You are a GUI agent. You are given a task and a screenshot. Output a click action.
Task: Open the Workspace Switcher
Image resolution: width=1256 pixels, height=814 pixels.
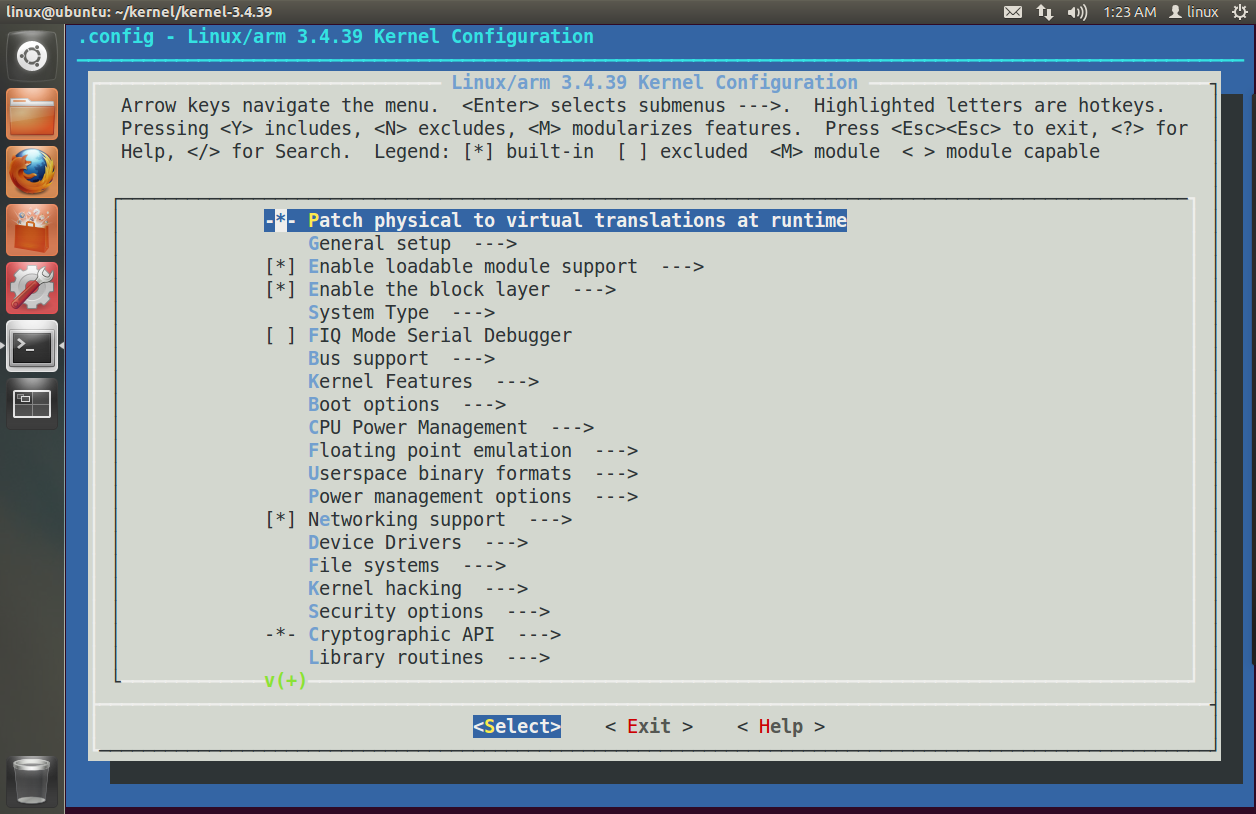pos(31,403)
